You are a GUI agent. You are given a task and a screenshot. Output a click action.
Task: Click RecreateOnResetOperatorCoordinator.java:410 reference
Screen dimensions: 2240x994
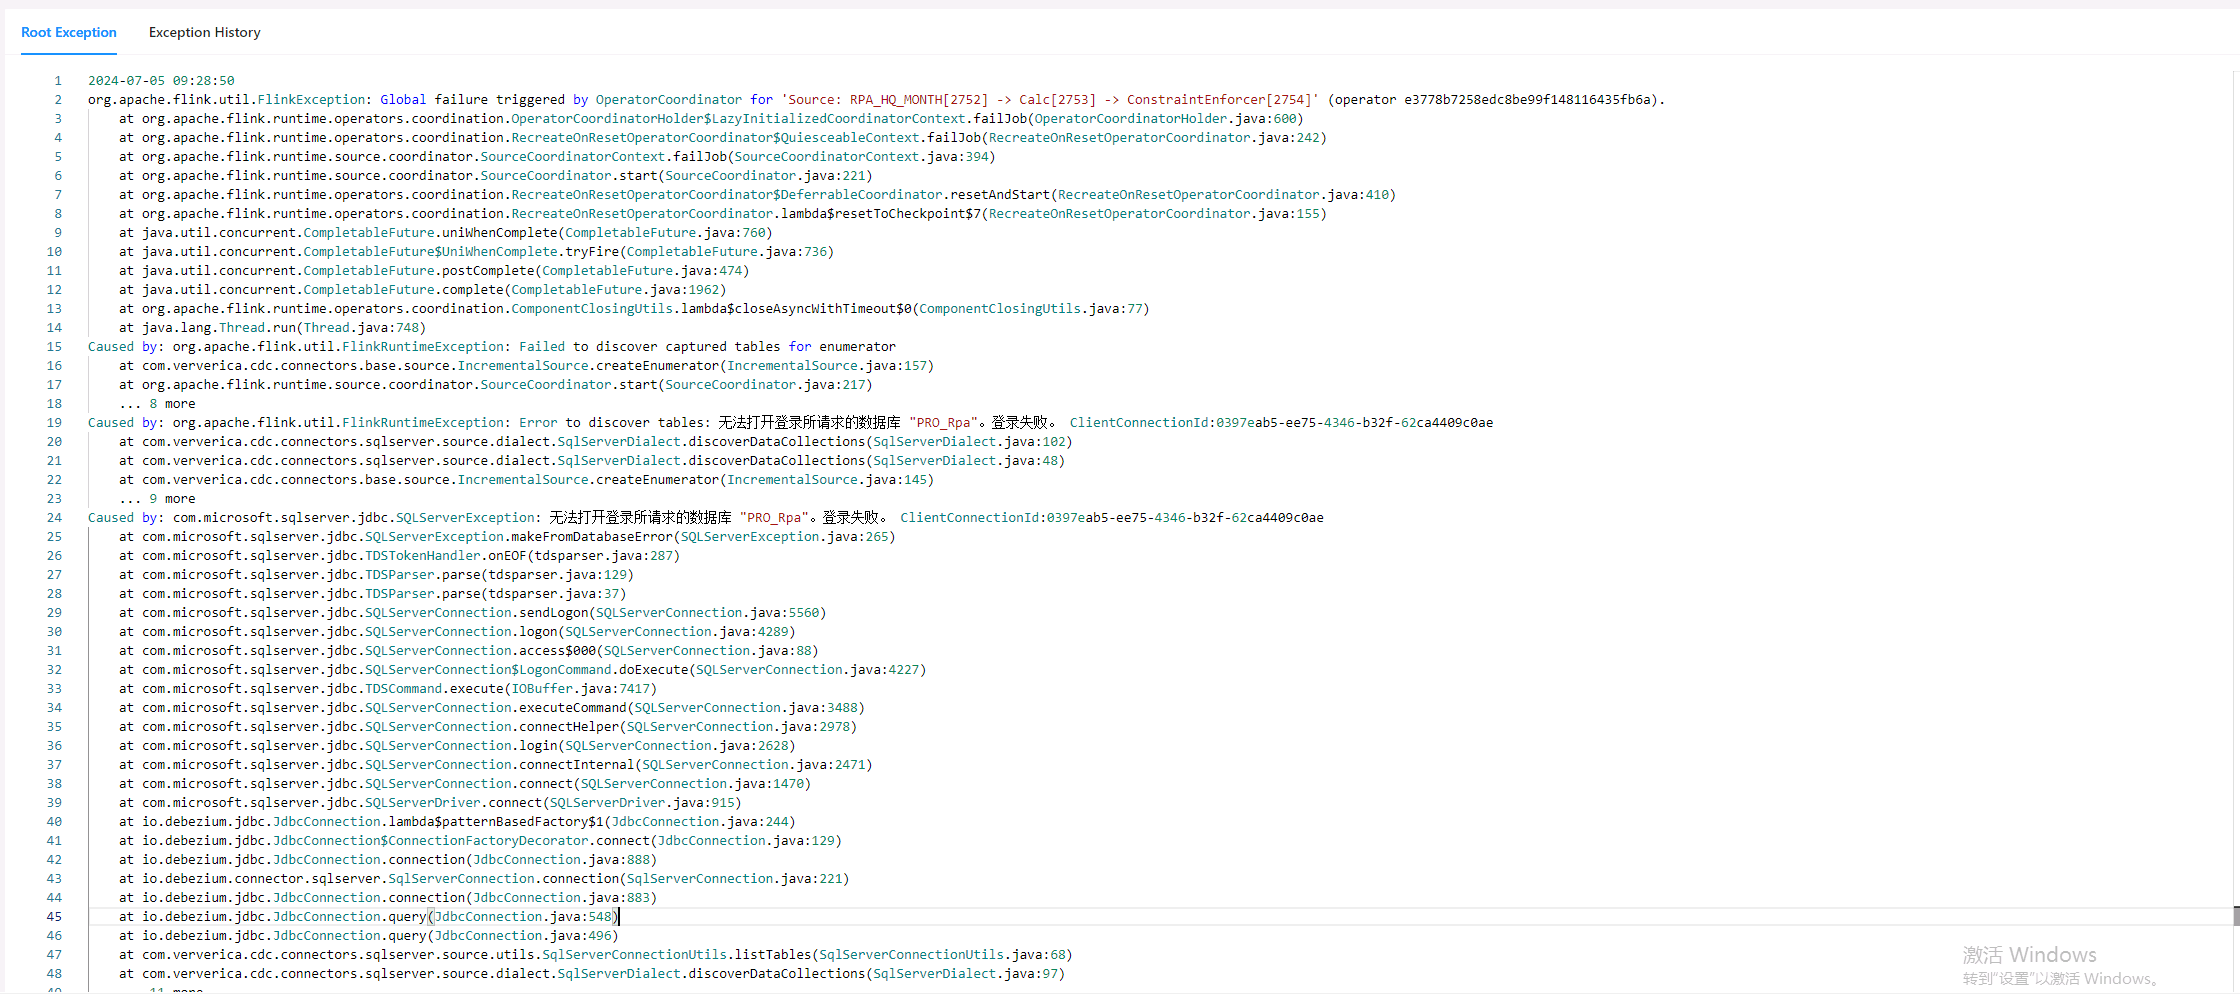tap(1223, 195)
